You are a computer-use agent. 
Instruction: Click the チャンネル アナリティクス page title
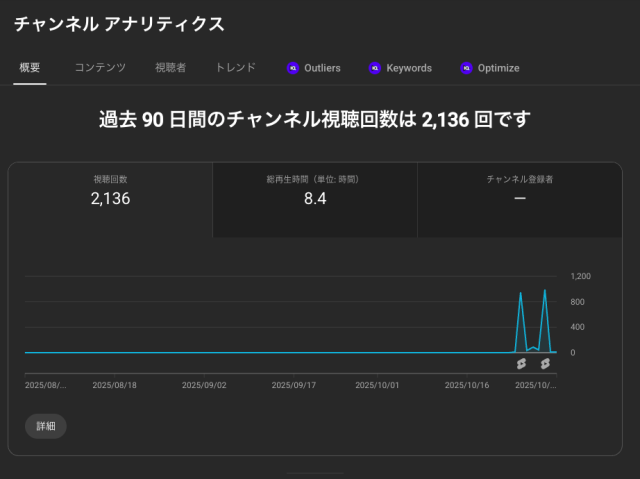[119, 24]
